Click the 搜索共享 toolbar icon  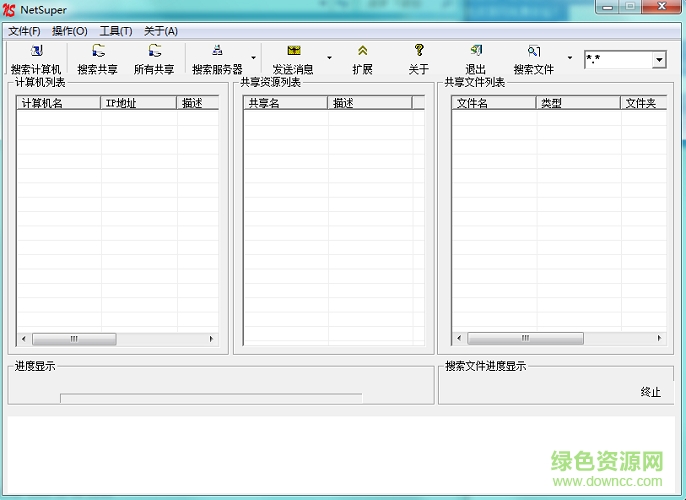pos(98,51)
